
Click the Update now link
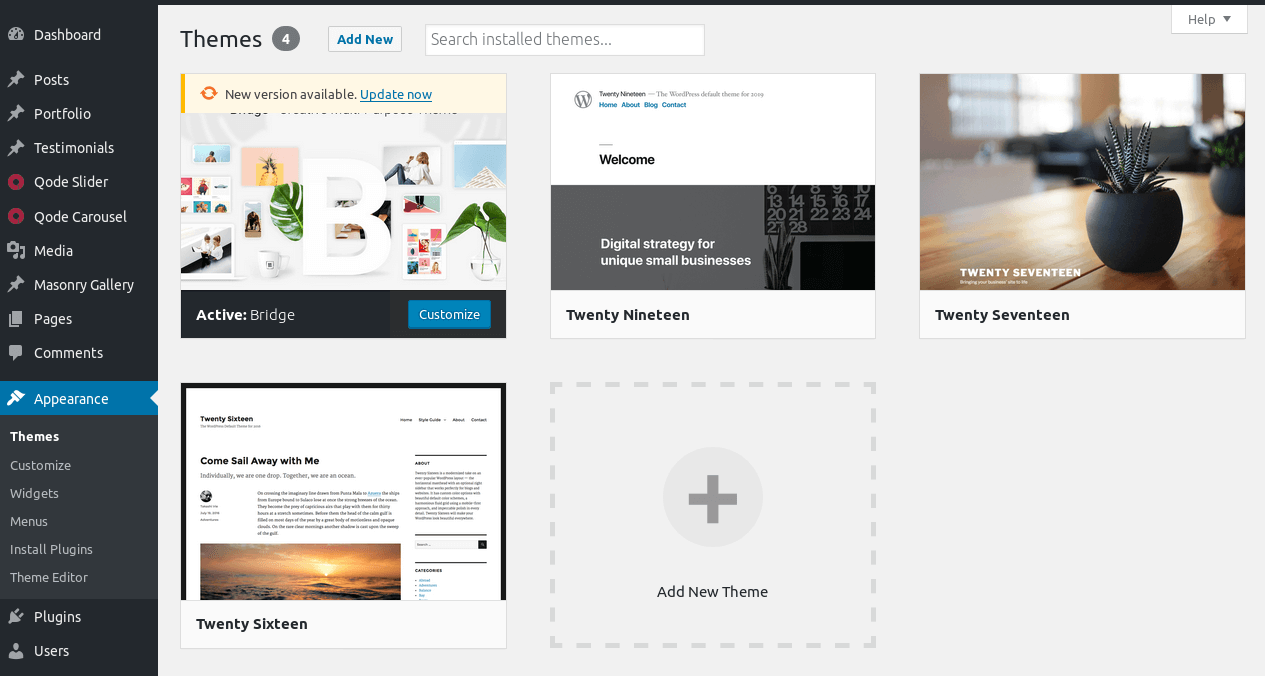pos(396,95)
